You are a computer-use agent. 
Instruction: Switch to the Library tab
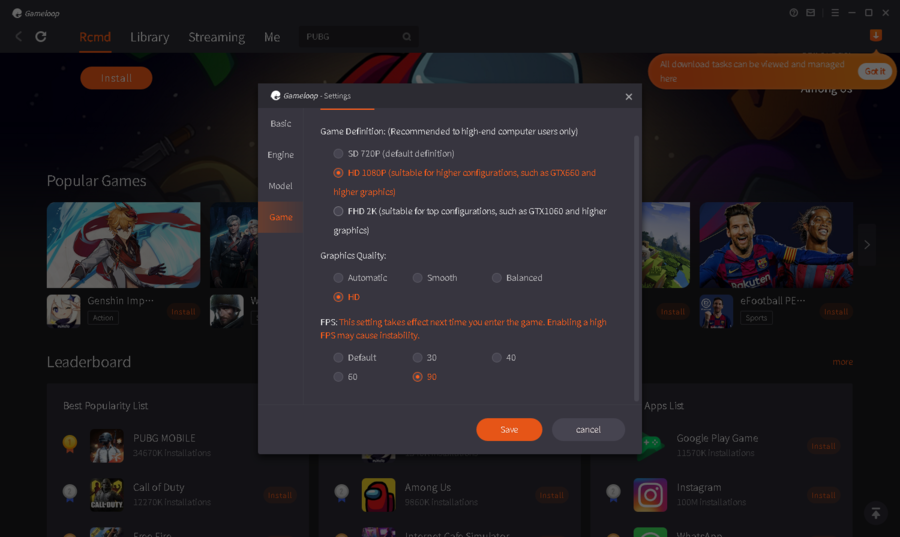[149, 37]
